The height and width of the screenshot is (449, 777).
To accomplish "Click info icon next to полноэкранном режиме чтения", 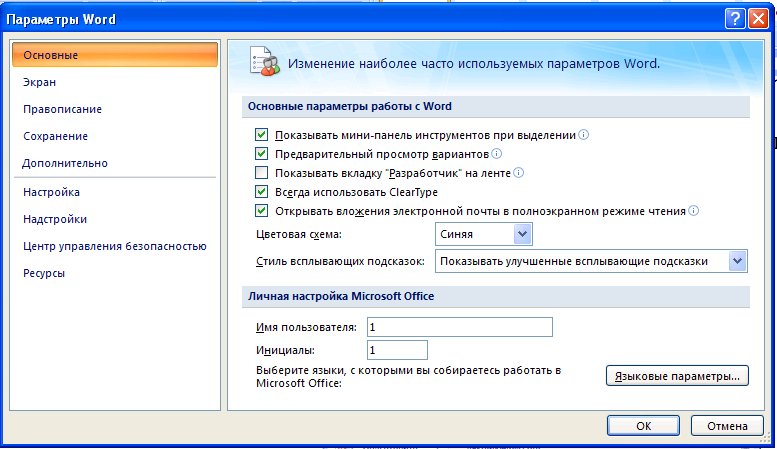I will click(x=694, y=211).
